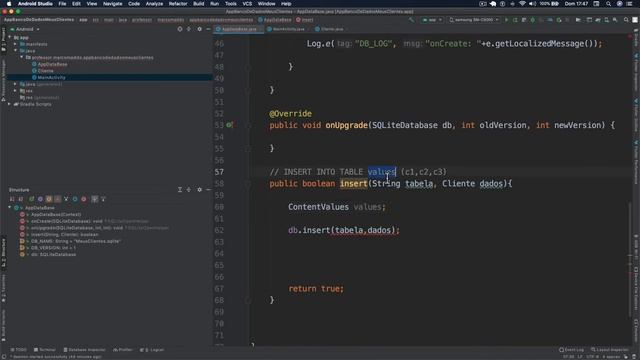The height and width of the screenshot is (360, 640).
Task: Switch to the AppDataBase.java editor tab
Action: coord(239,29)
